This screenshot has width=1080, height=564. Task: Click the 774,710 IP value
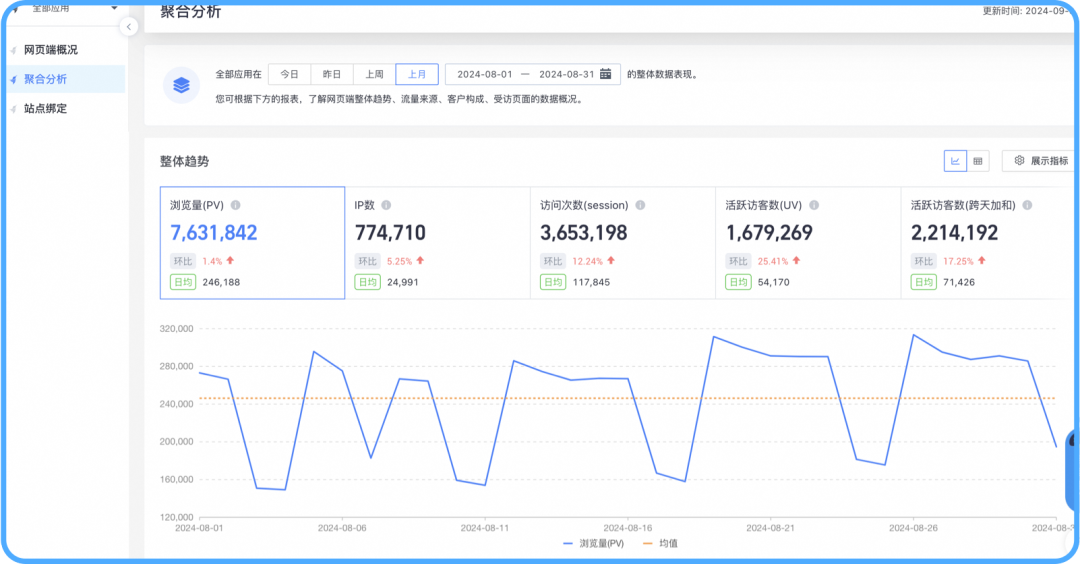tap(390, 233)
